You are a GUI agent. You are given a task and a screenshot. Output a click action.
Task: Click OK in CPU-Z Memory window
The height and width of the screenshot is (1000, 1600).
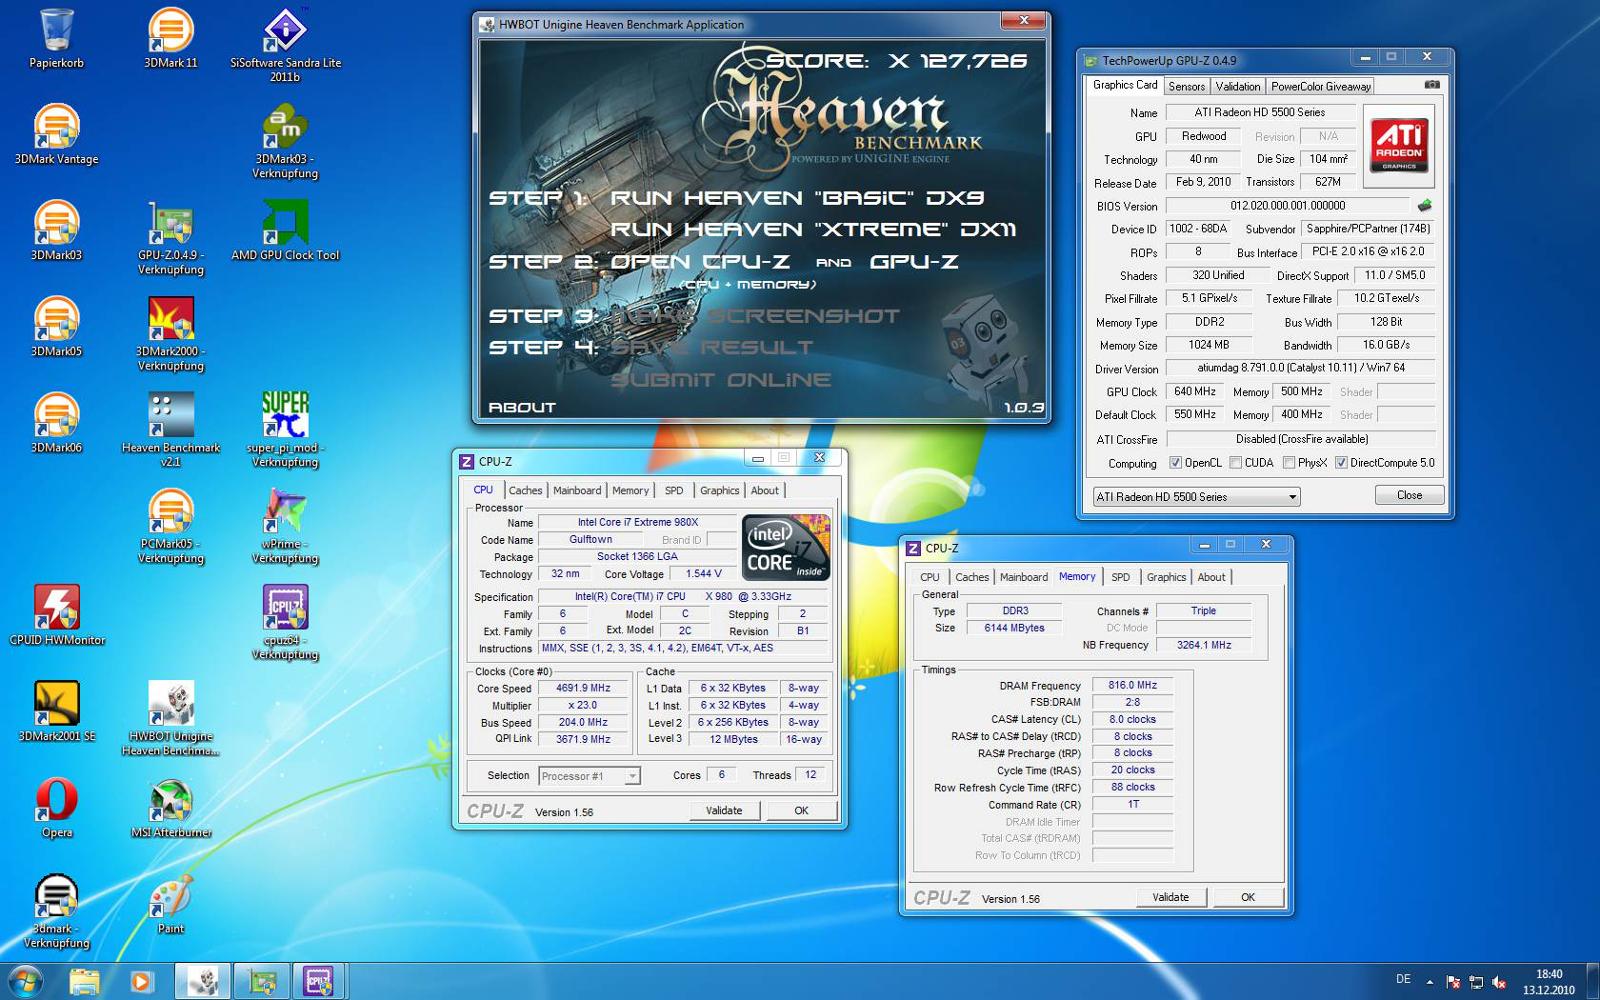coord(1248,897)
